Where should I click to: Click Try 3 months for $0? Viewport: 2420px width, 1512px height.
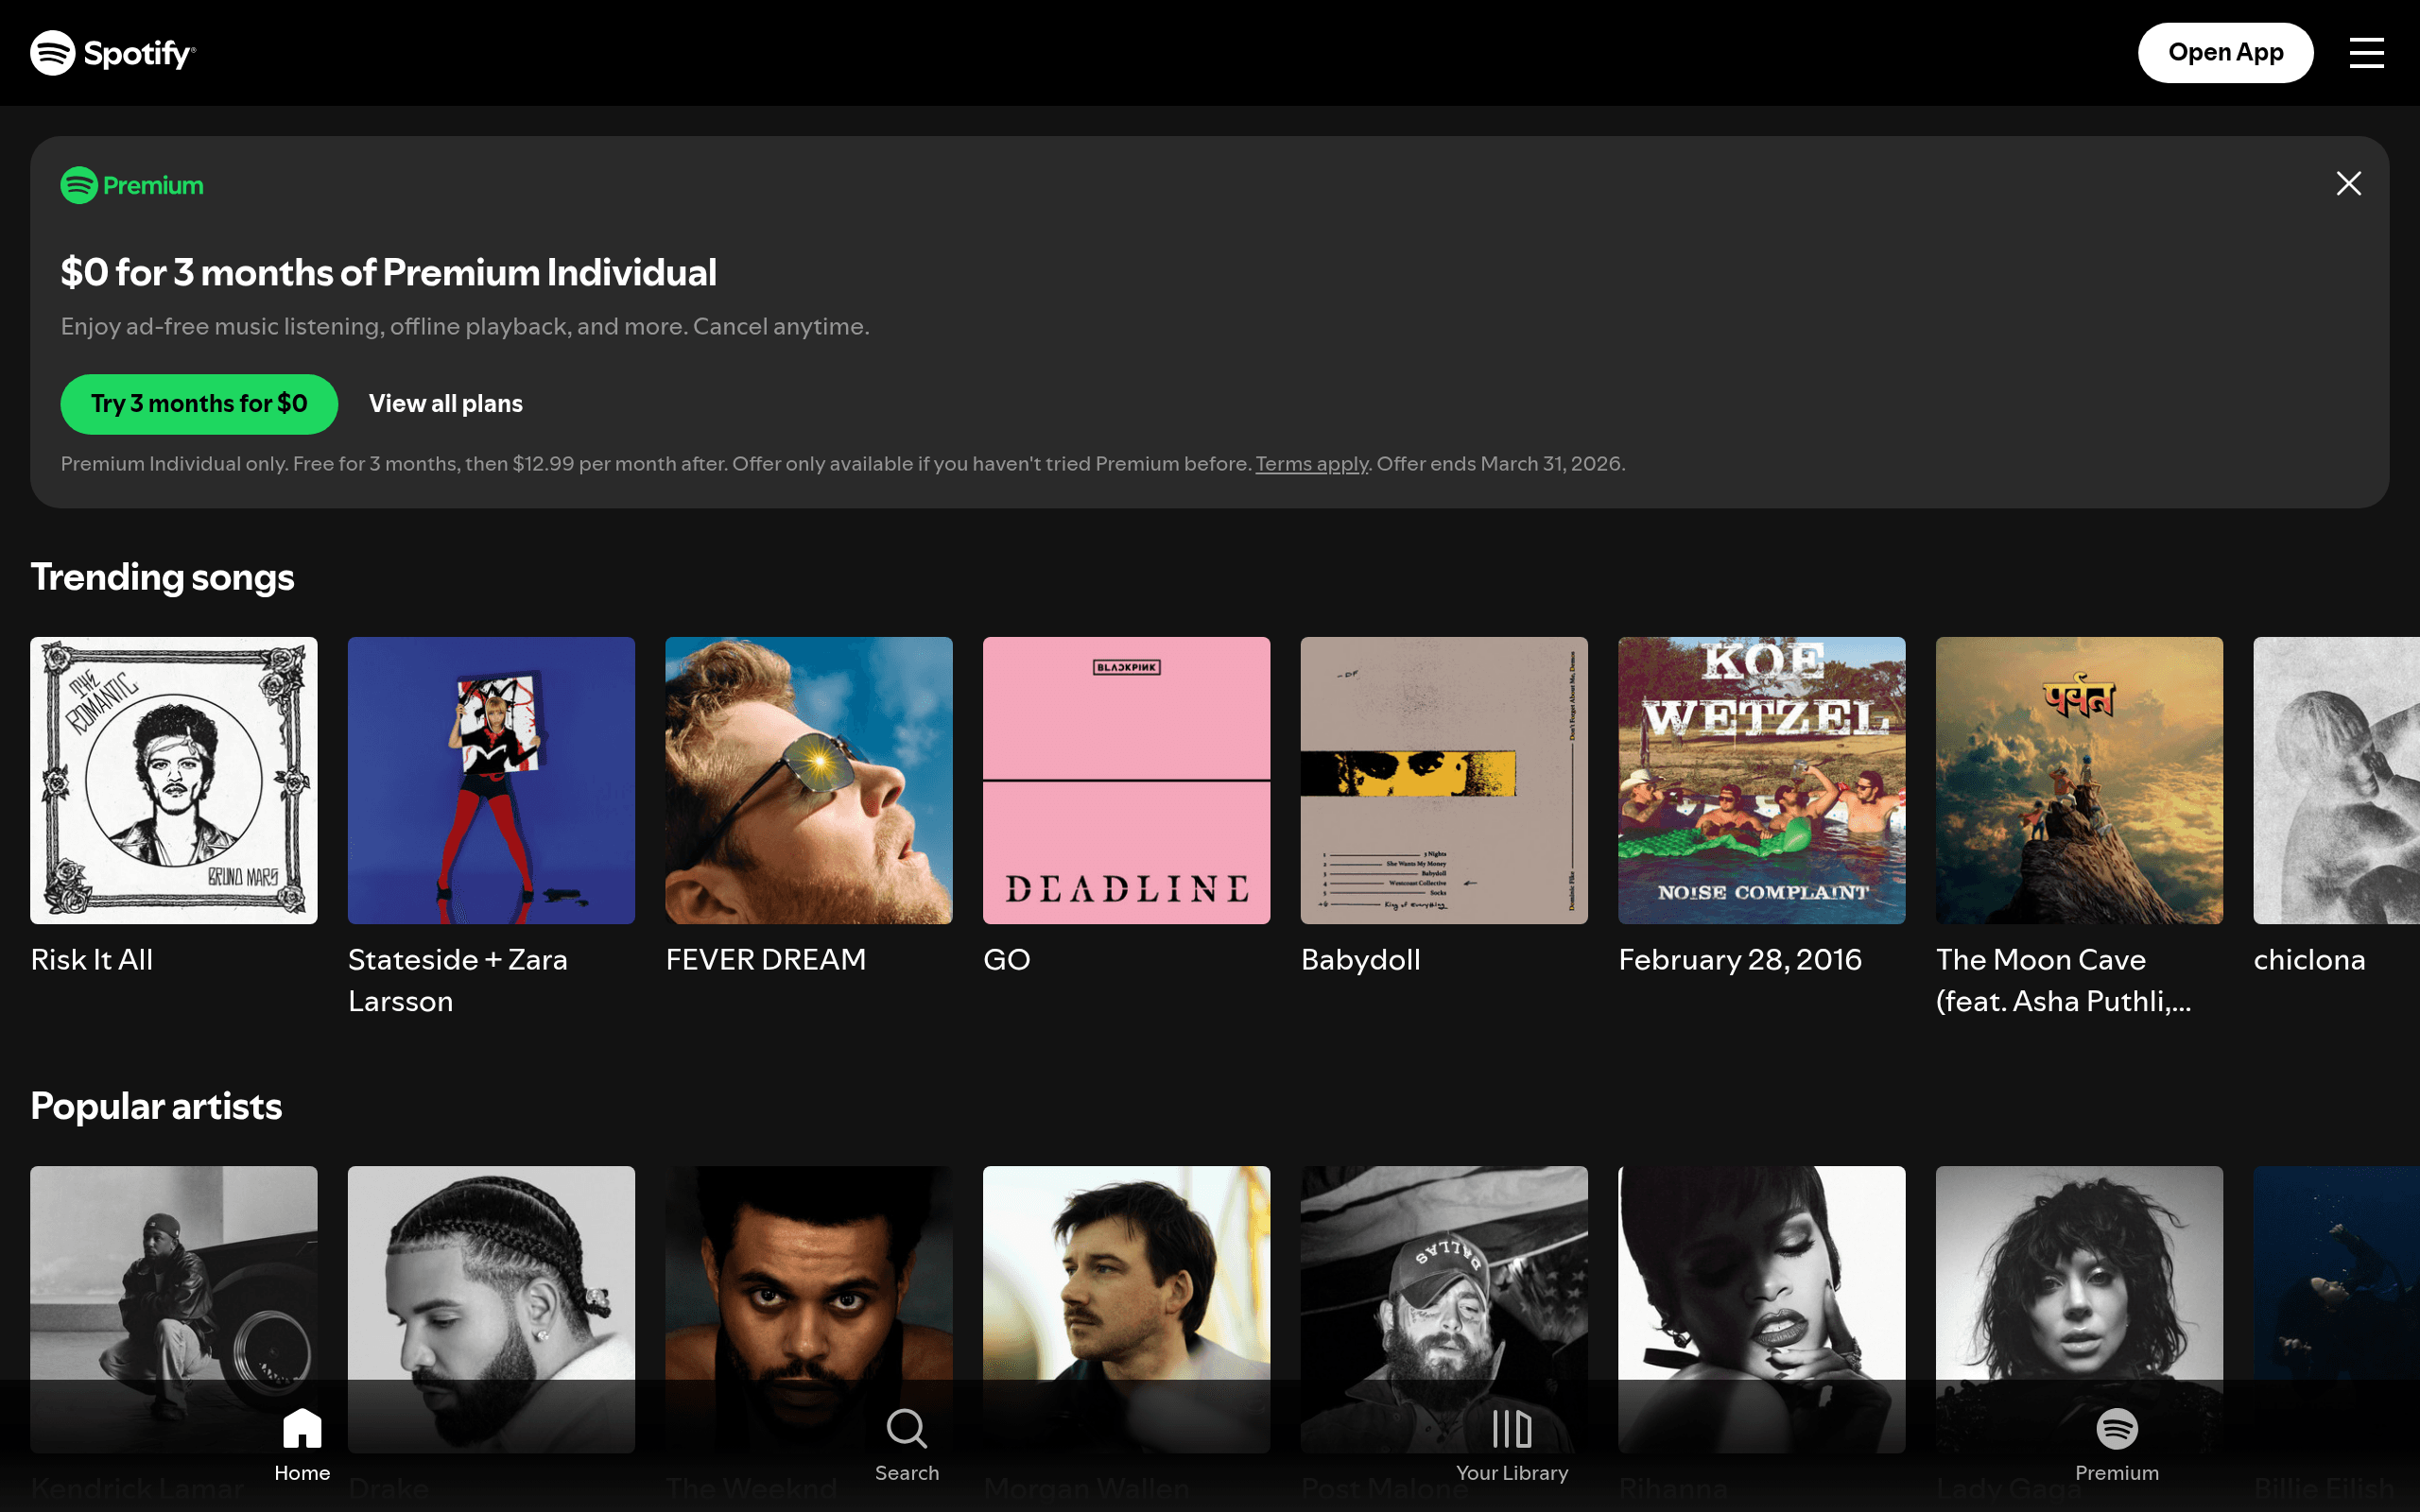point(199,404)
